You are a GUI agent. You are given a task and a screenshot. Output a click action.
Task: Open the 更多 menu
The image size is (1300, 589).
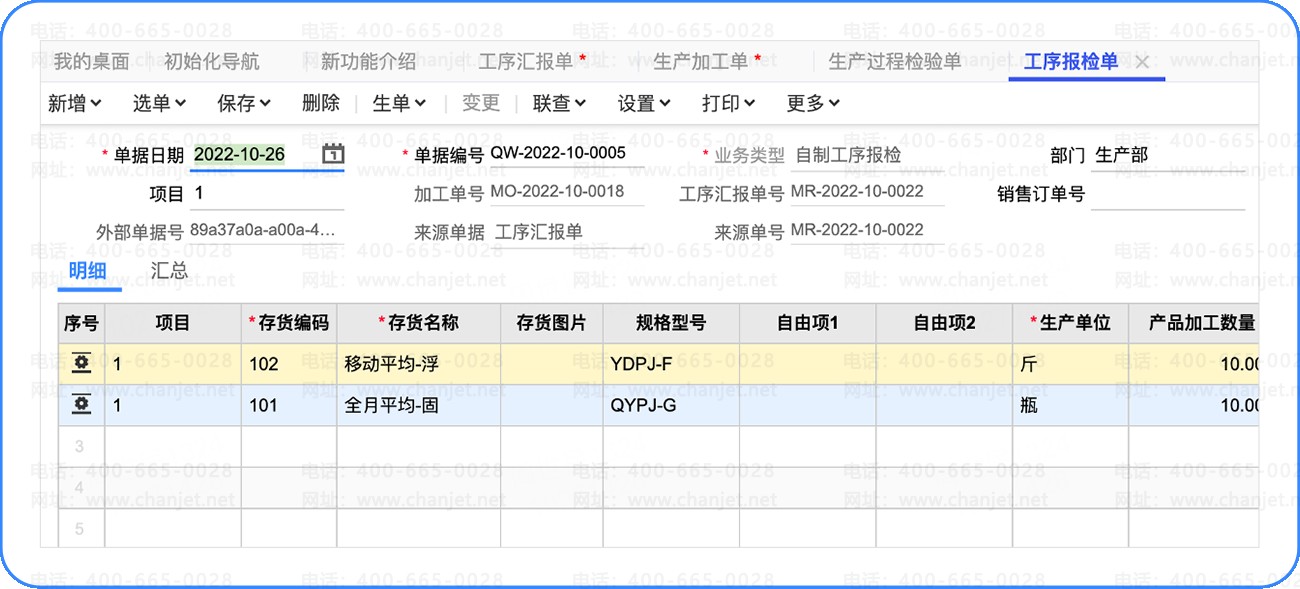[x=813, y=103]
